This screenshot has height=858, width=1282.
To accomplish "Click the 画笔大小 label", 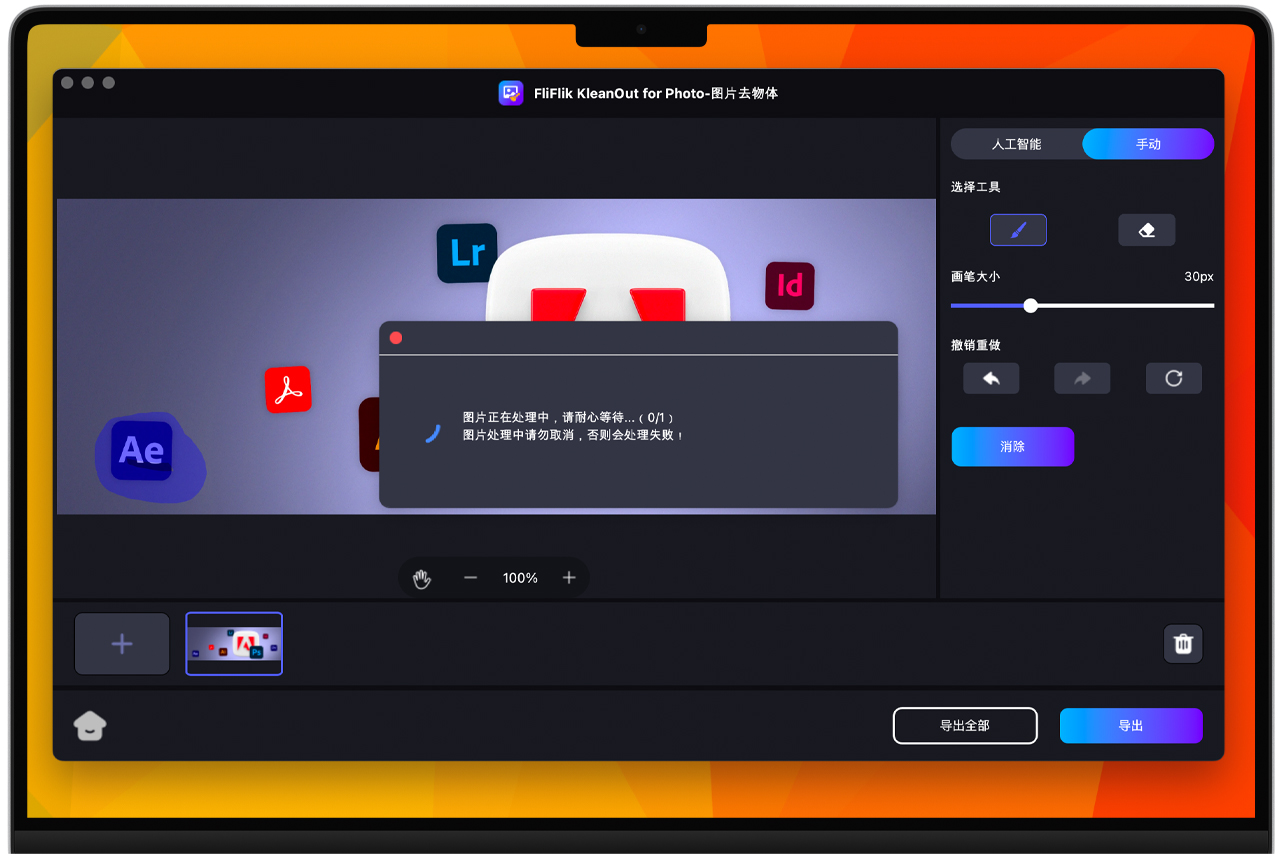I will pos(976,277).
